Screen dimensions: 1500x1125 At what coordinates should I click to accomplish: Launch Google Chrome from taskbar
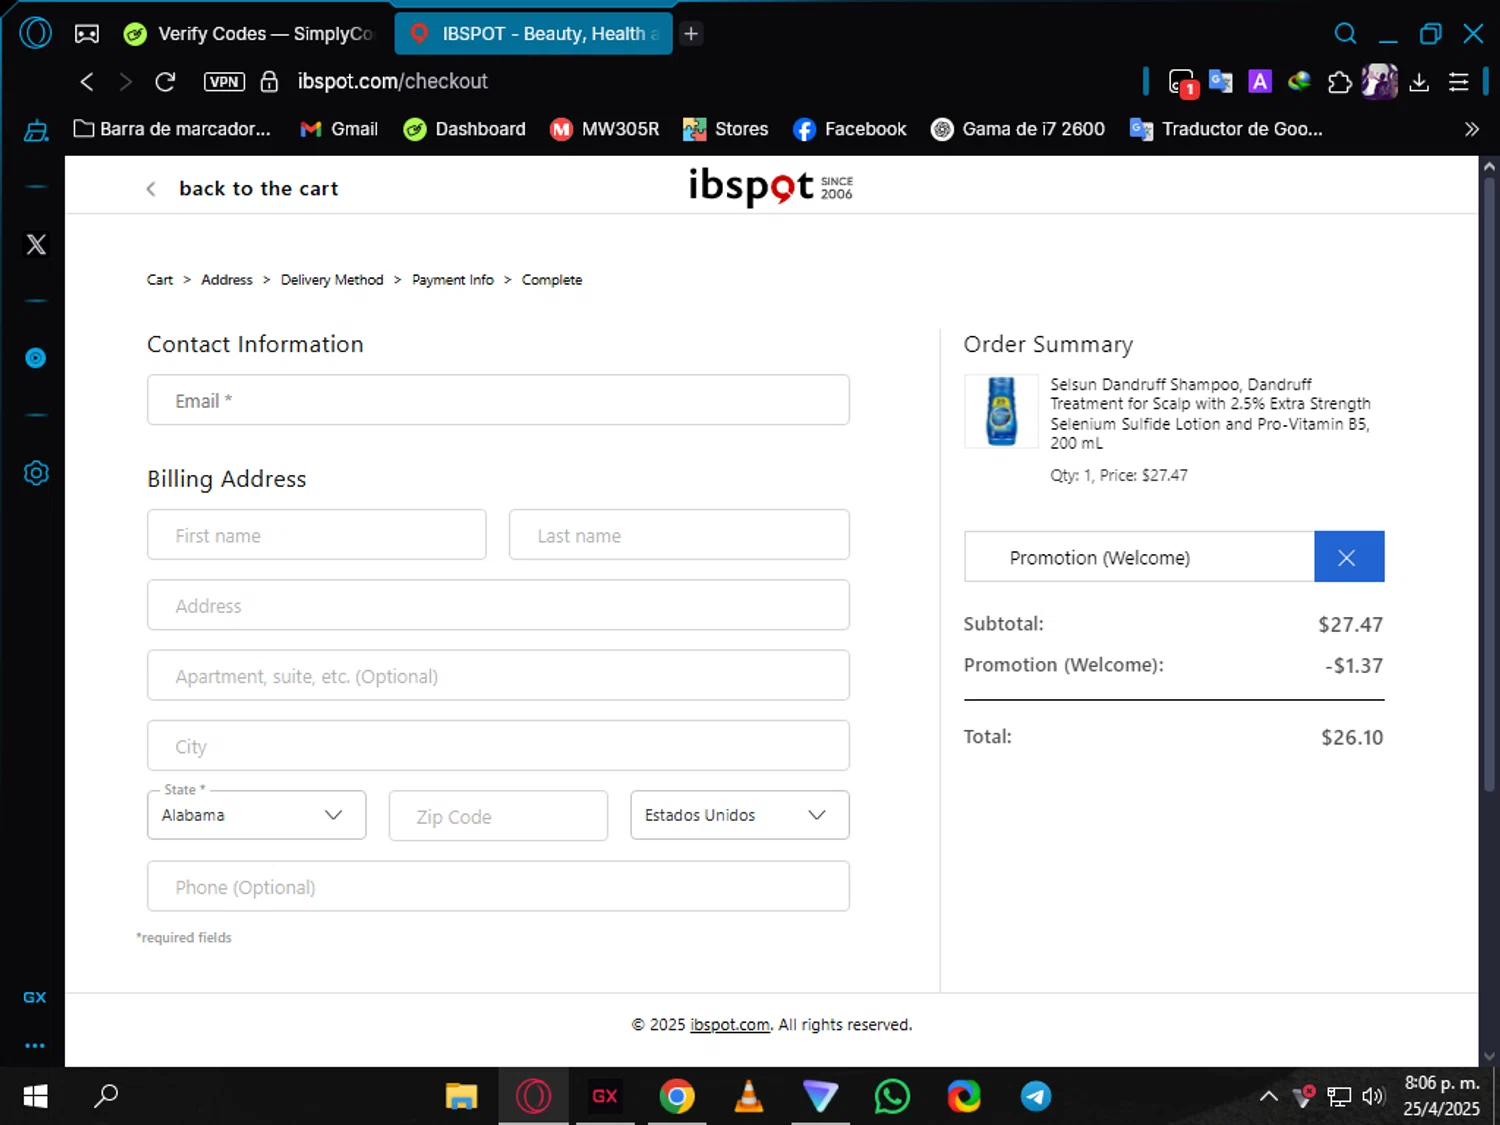pos(677,1097)
